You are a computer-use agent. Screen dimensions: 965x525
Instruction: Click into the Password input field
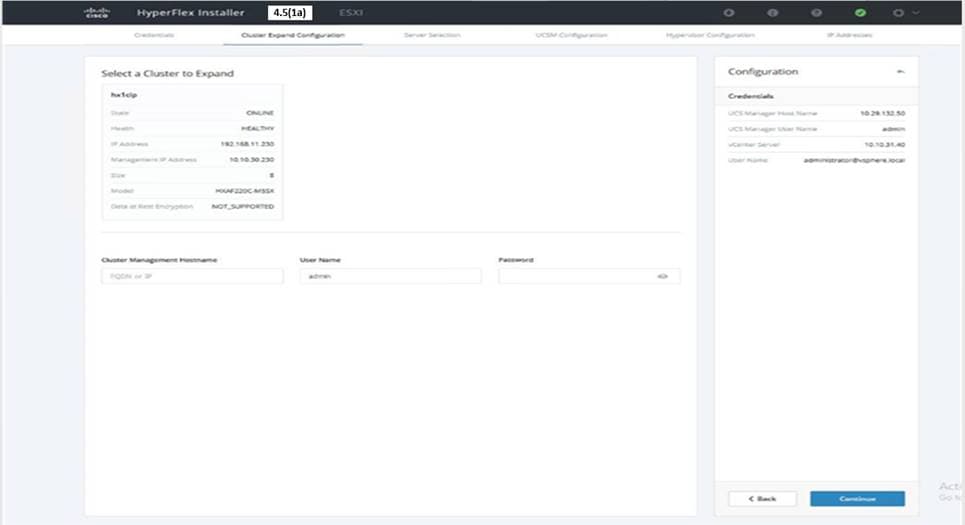pos(590,276)
